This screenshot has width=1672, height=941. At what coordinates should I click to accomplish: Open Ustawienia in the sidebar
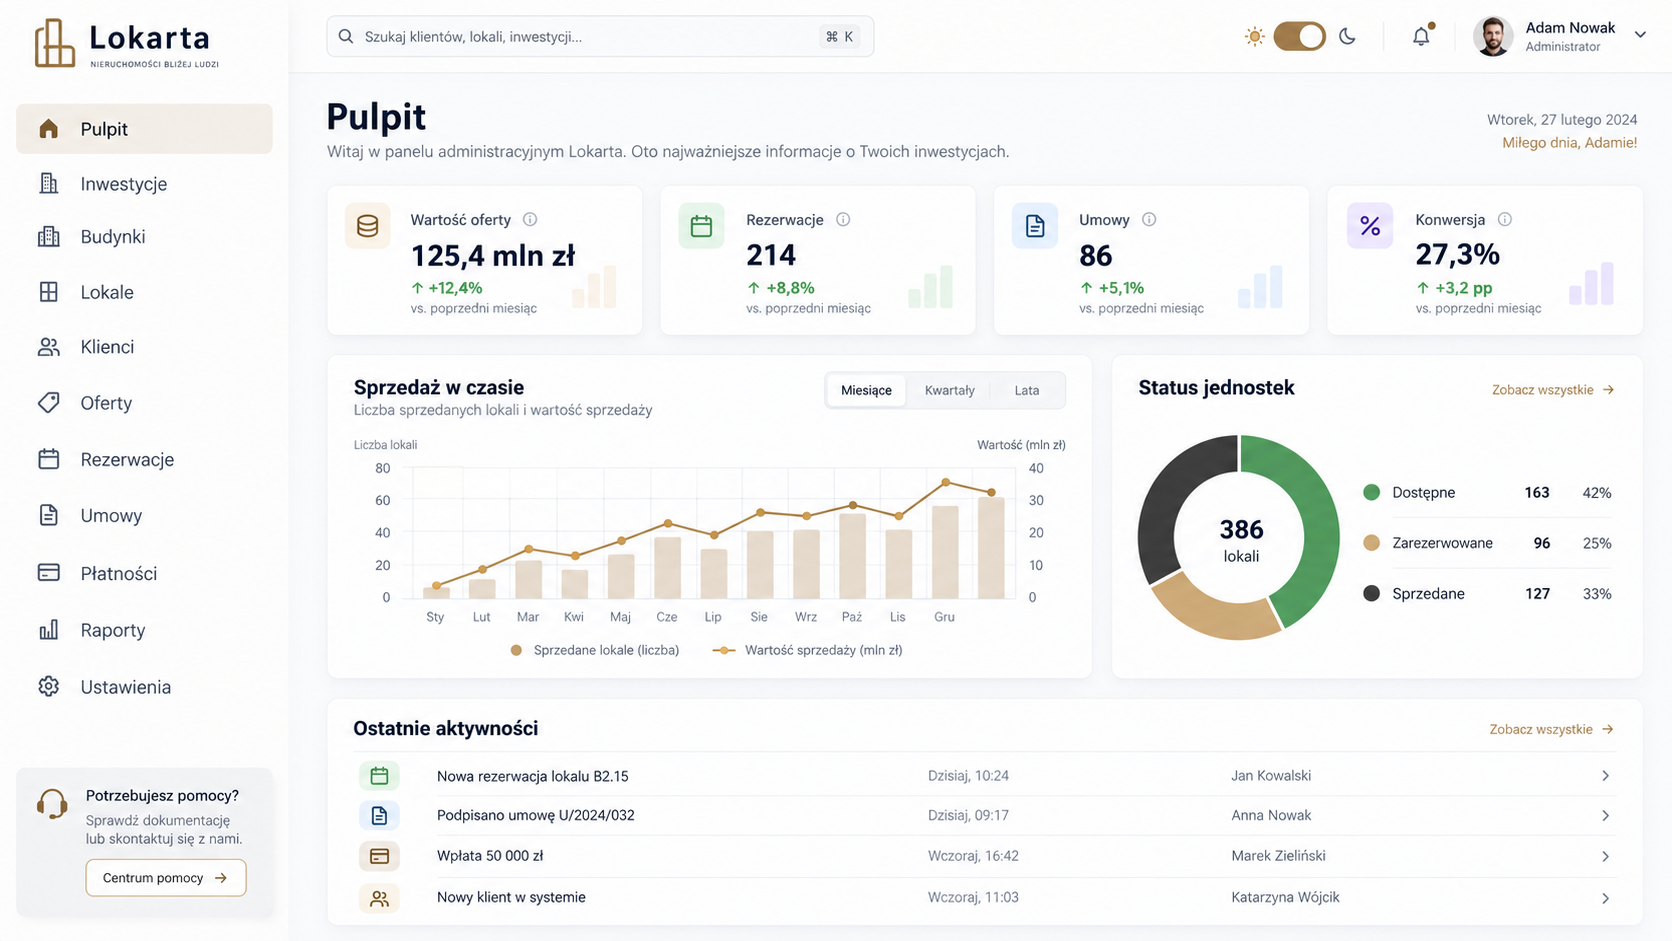pyautogui.click(x=144, y=687)
